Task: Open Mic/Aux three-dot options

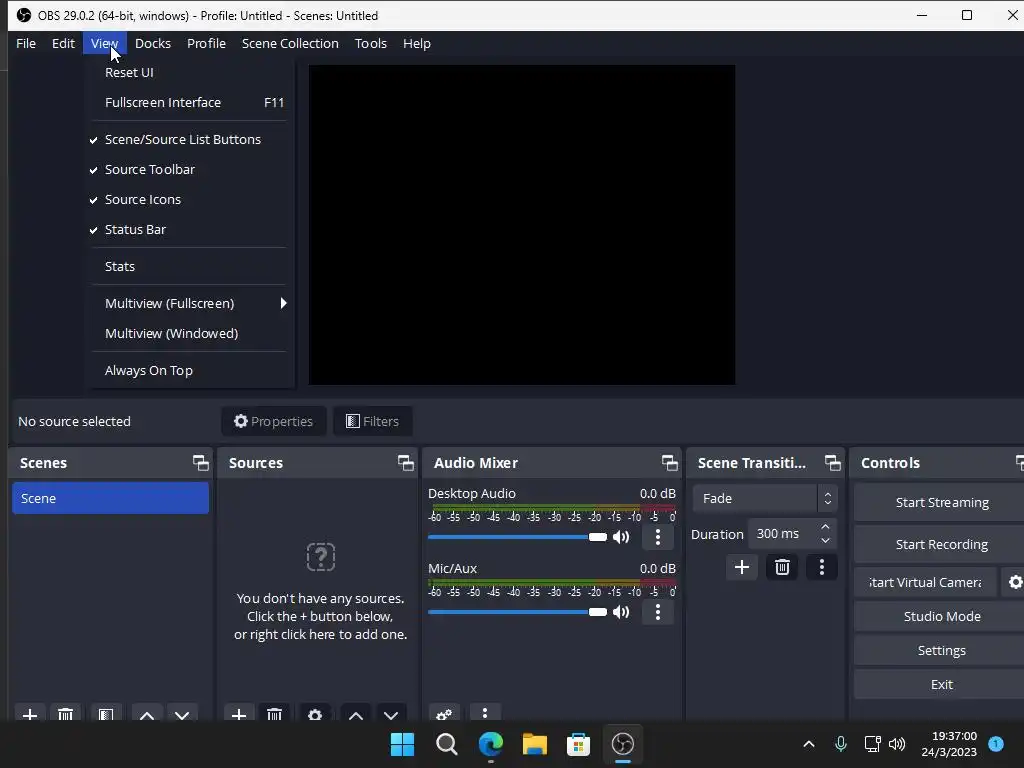Action: [658, 612]
